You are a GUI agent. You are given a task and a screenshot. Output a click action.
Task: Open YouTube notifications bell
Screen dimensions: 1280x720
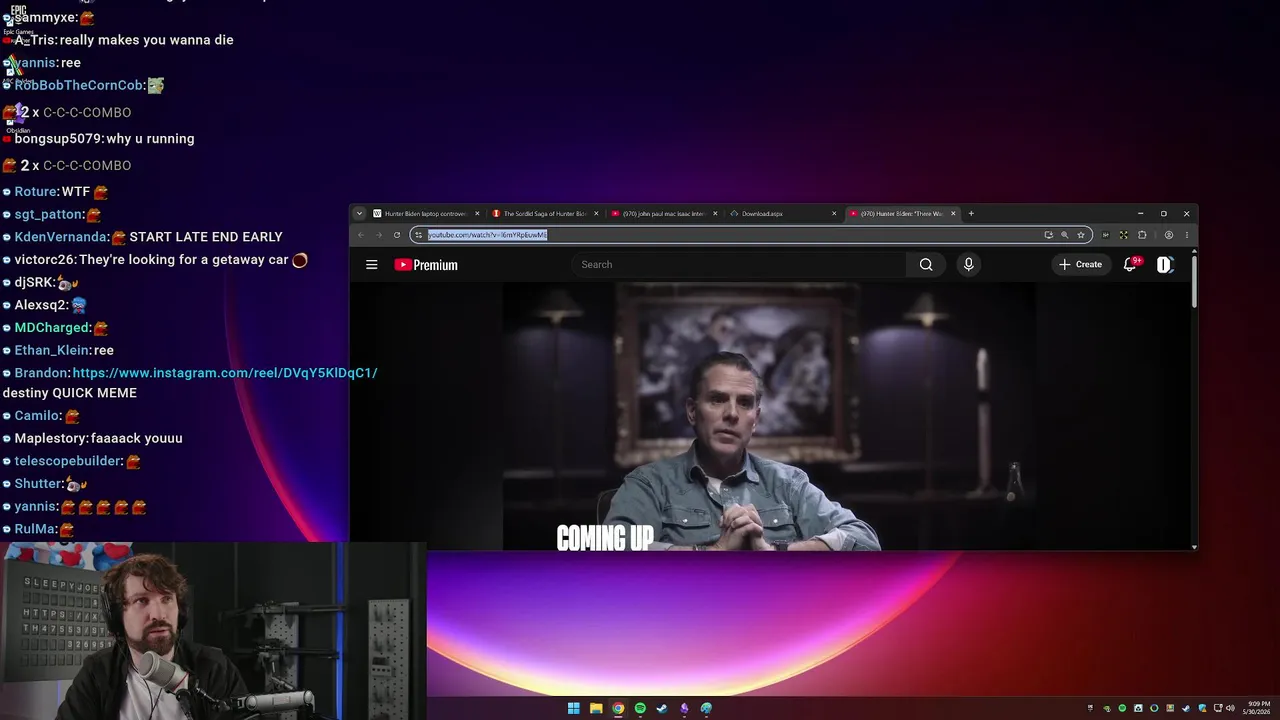click(x=1130, y=265)
